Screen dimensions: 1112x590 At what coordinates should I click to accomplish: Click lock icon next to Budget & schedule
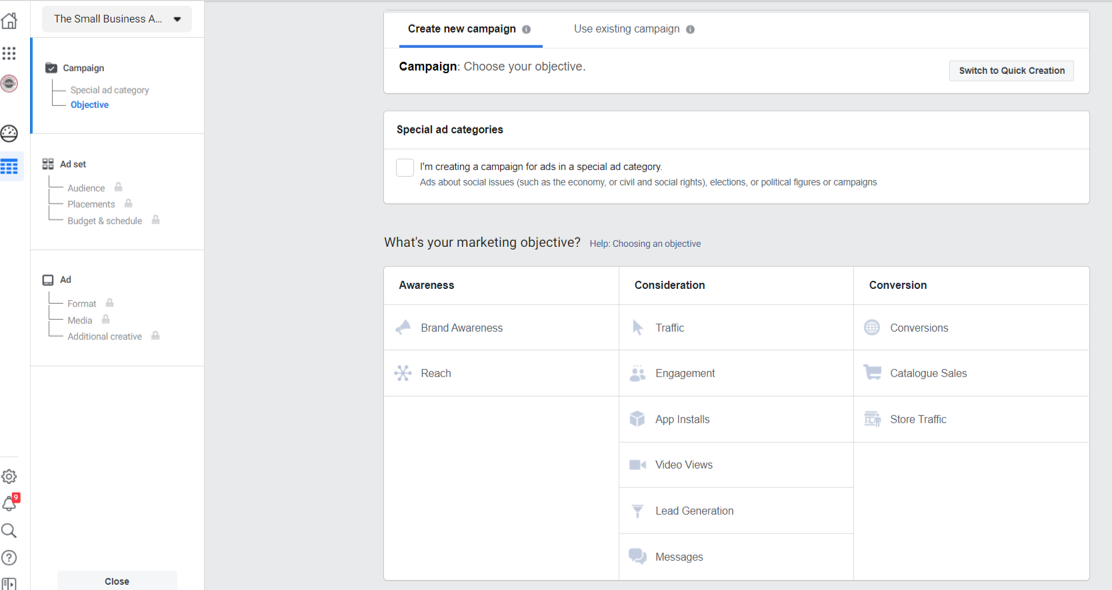coord(155,220)
